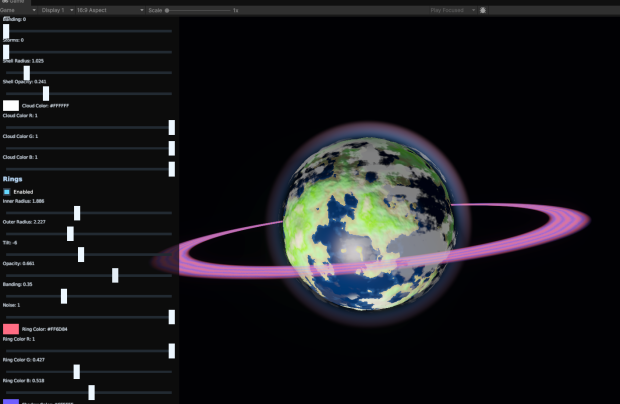Viewport: 620px width, 404px height.
Task: Click the bug icon in Game view toolbar
Action: 483,10
